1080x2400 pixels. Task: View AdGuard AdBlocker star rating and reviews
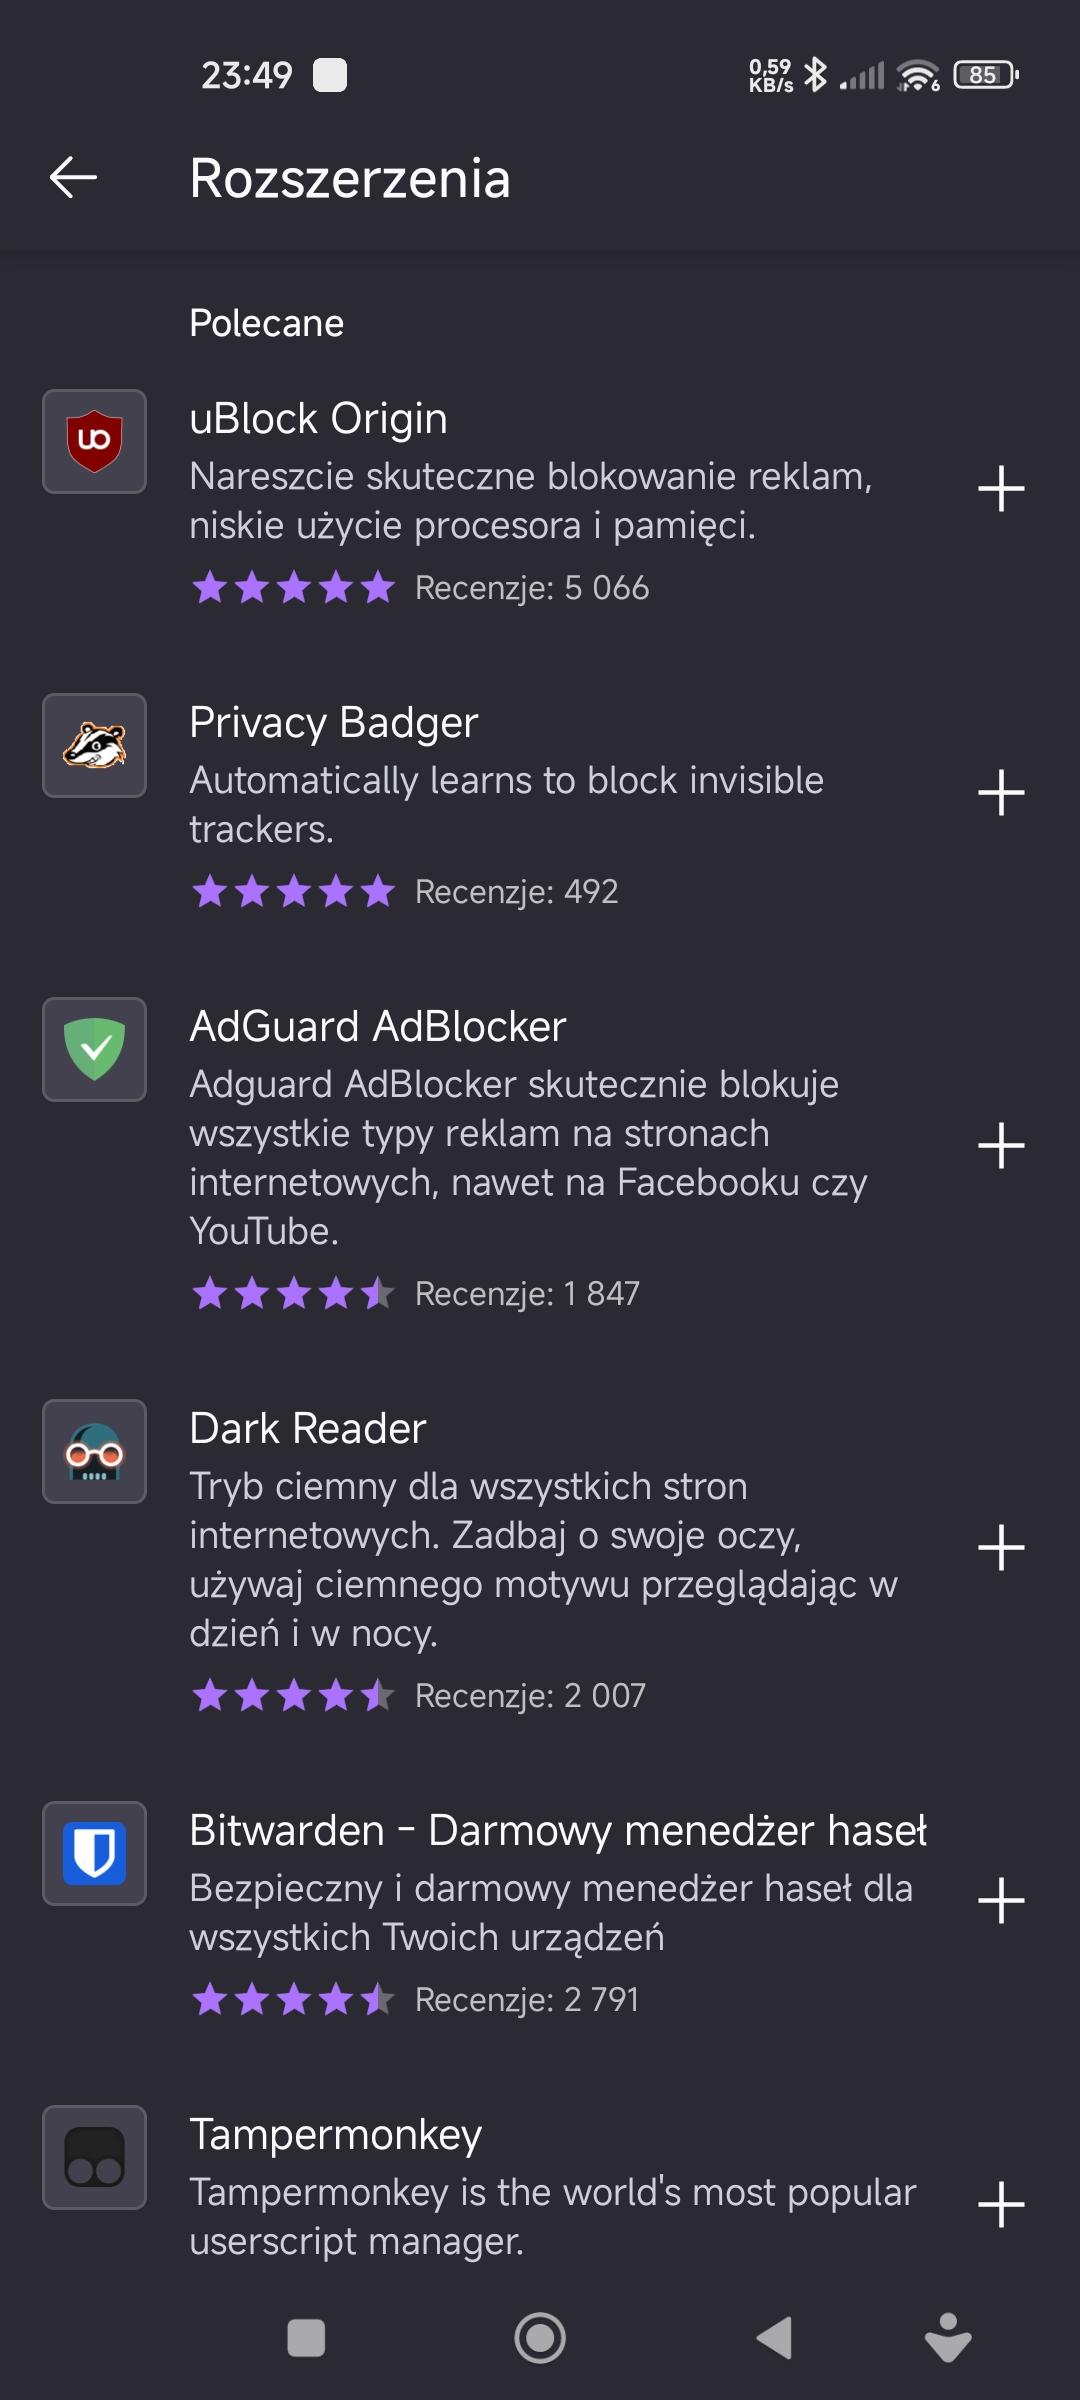415,1294
